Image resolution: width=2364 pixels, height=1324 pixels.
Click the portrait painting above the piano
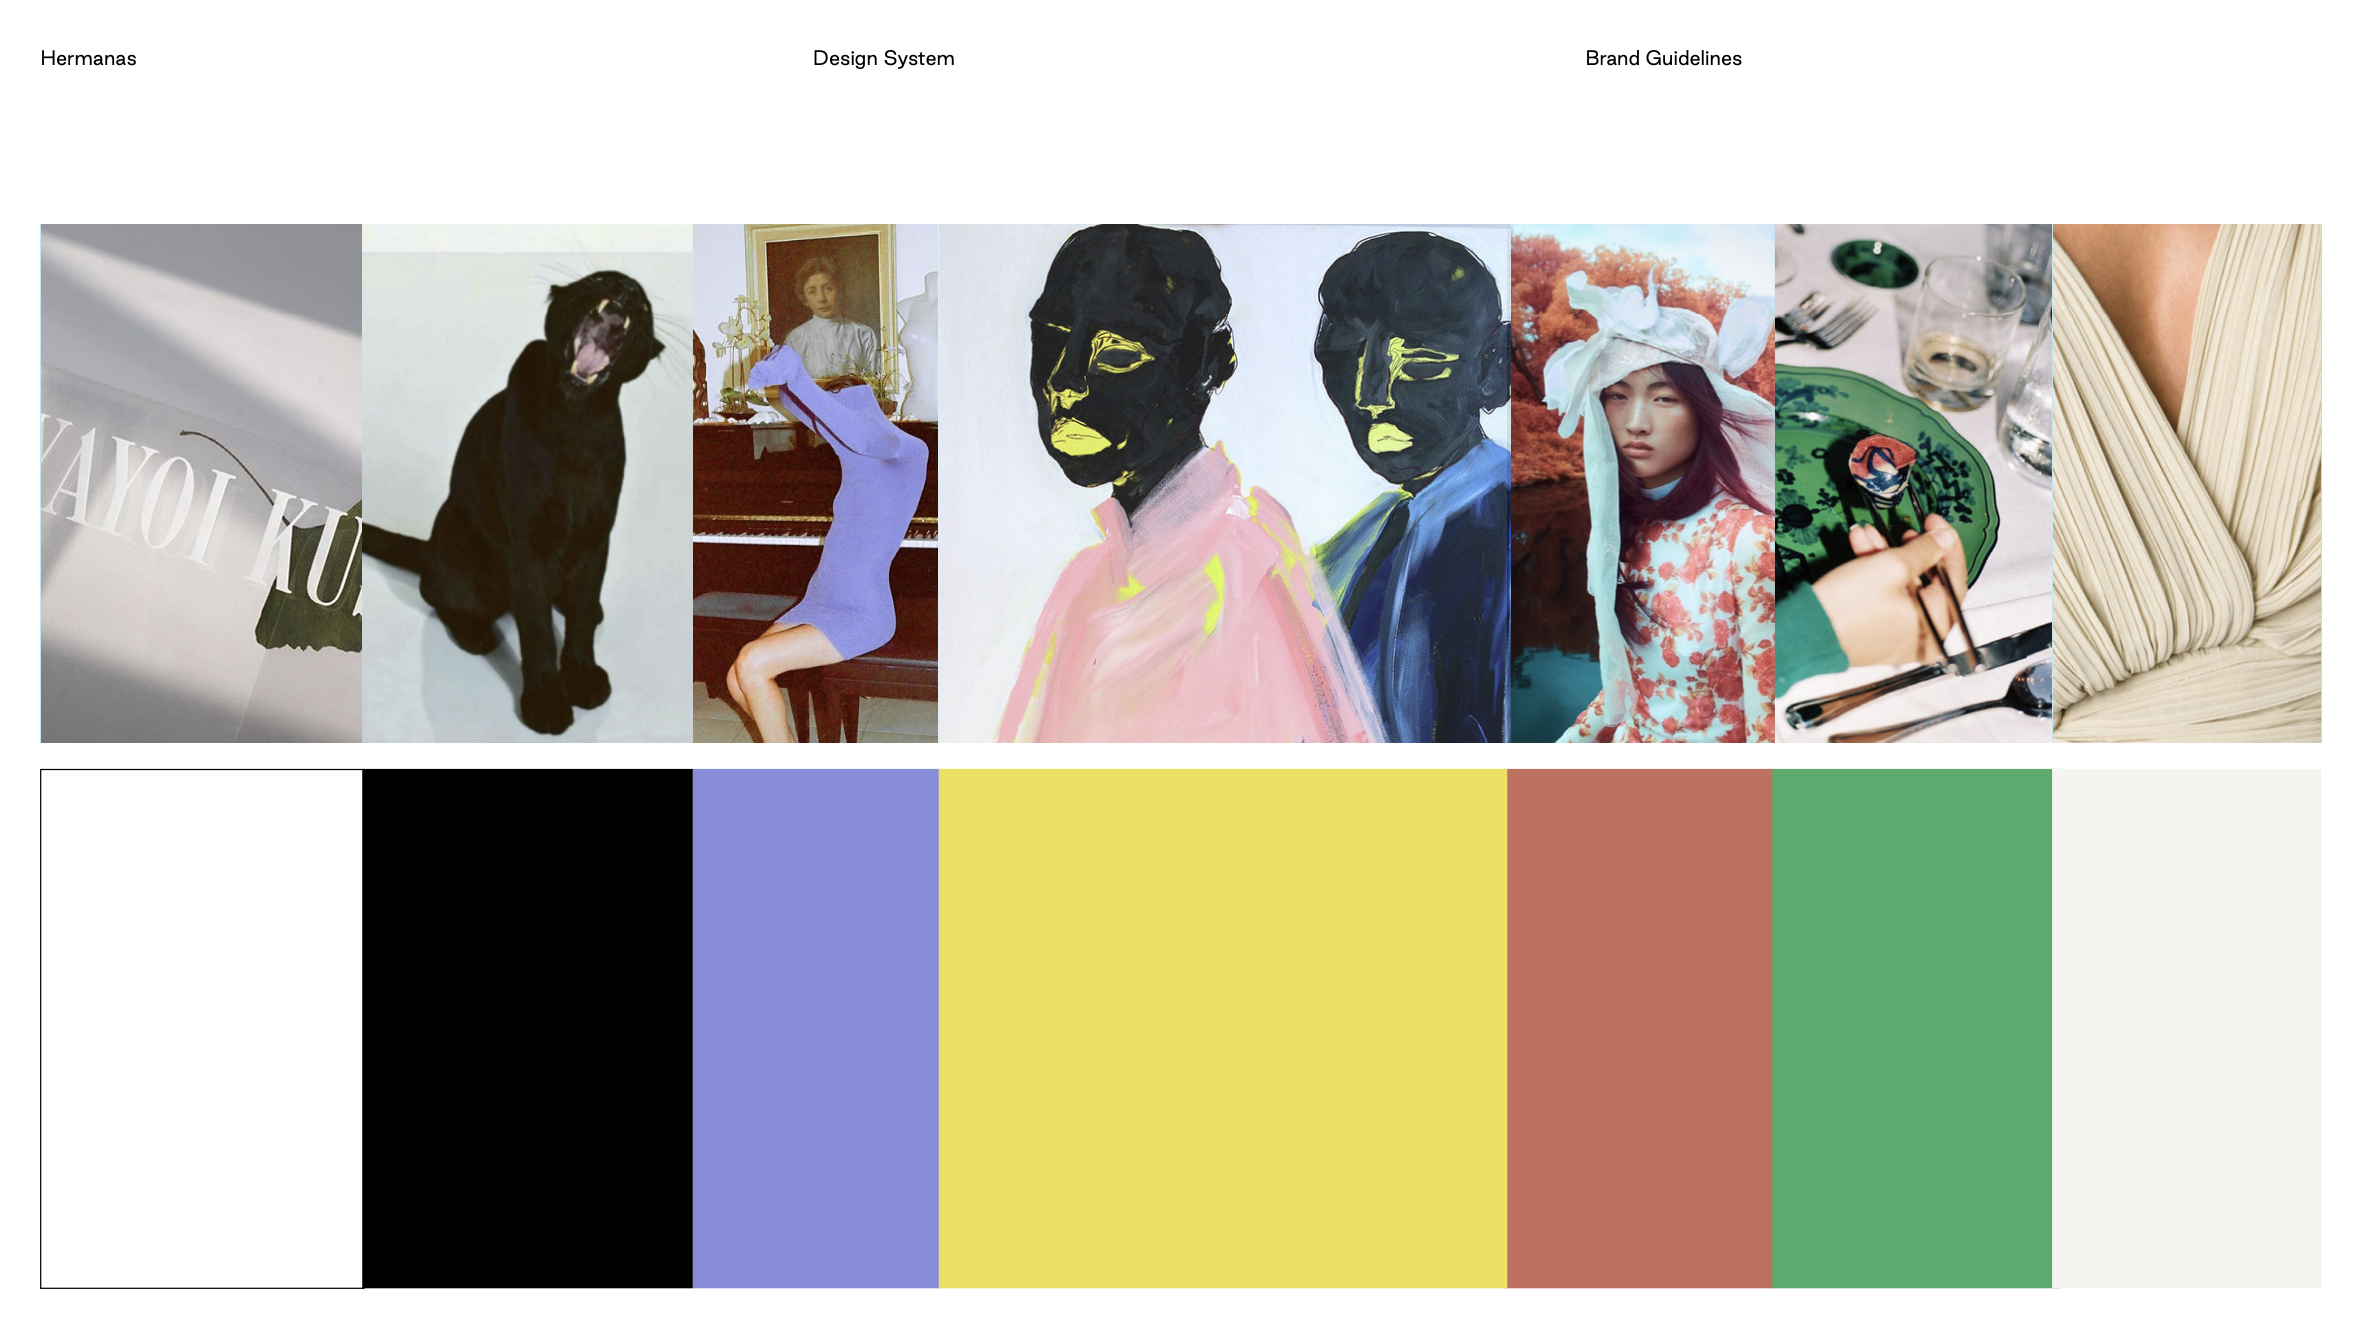(822, 300)
